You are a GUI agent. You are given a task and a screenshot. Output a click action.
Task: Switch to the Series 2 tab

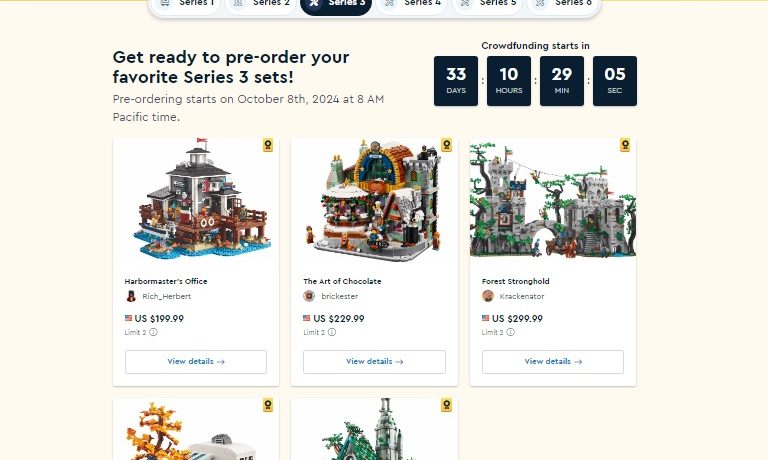262,4
